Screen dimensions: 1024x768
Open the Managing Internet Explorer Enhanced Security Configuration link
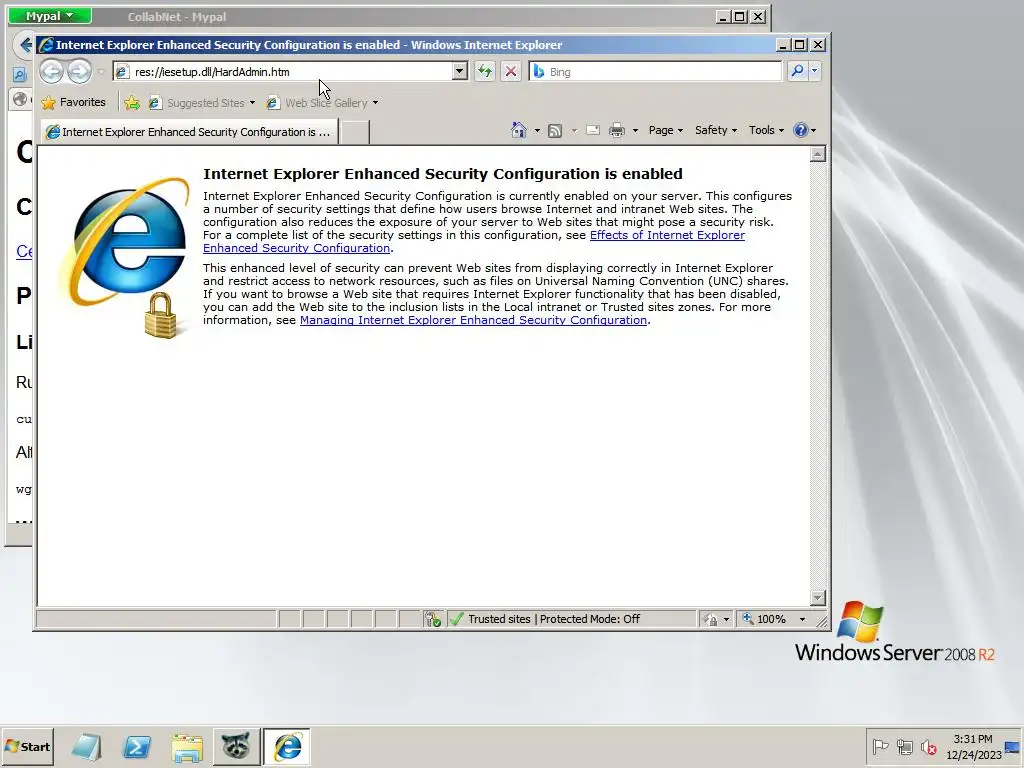[x=473, y=320]
